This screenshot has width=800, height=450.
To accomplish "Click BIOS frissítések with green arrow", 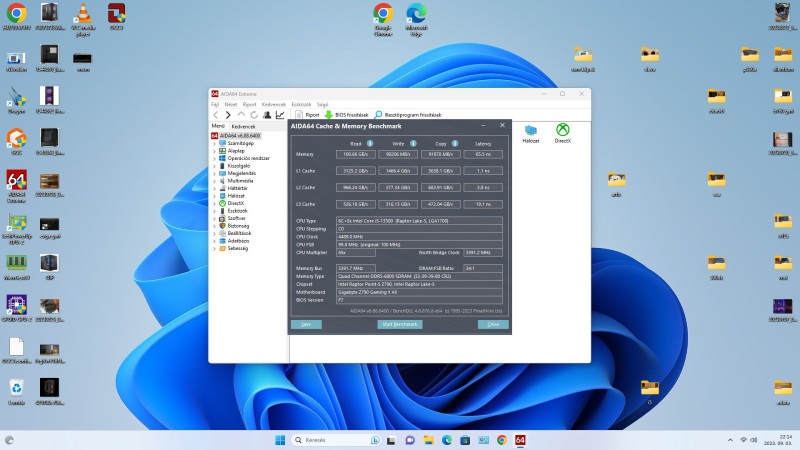I will tap(346, 115).
